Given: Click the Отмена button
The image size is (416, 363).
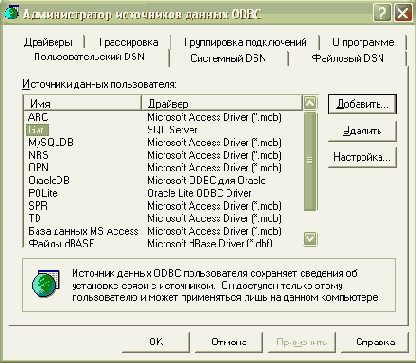Looking at the screenshot, I should pos(229,342).
